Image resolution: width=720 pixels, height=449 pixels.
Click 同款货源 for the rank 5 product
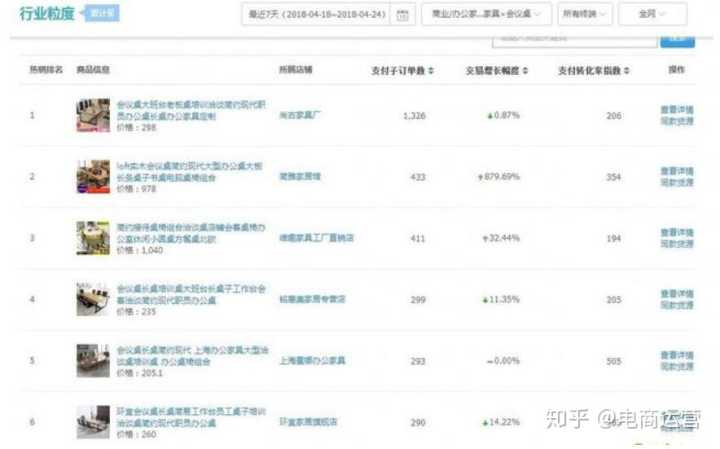pos(677,367)
